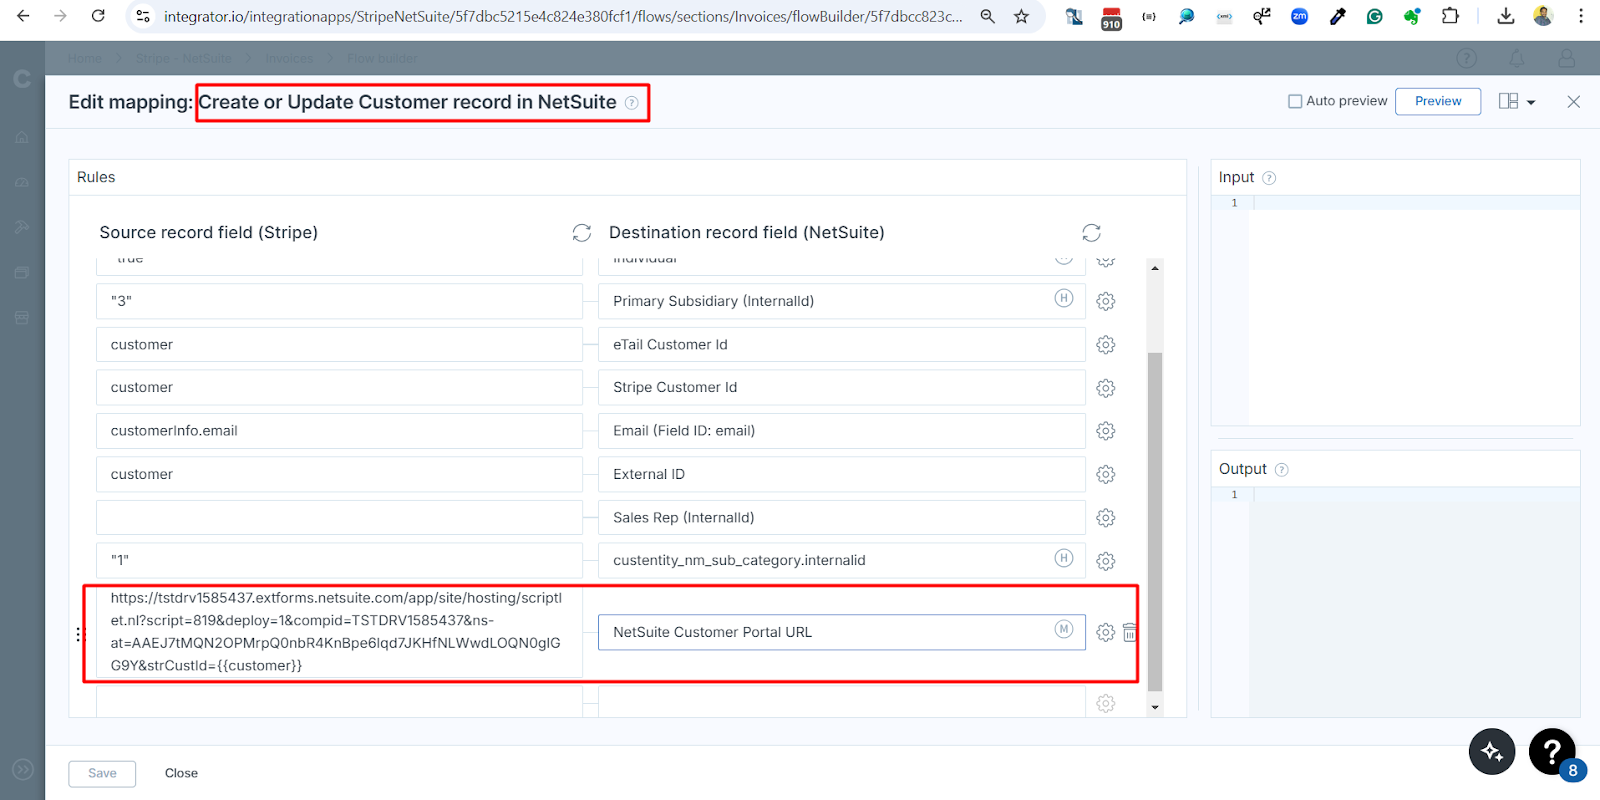Click the hard-coded indicator on Primary Subsidiary field

(1064, 298)
